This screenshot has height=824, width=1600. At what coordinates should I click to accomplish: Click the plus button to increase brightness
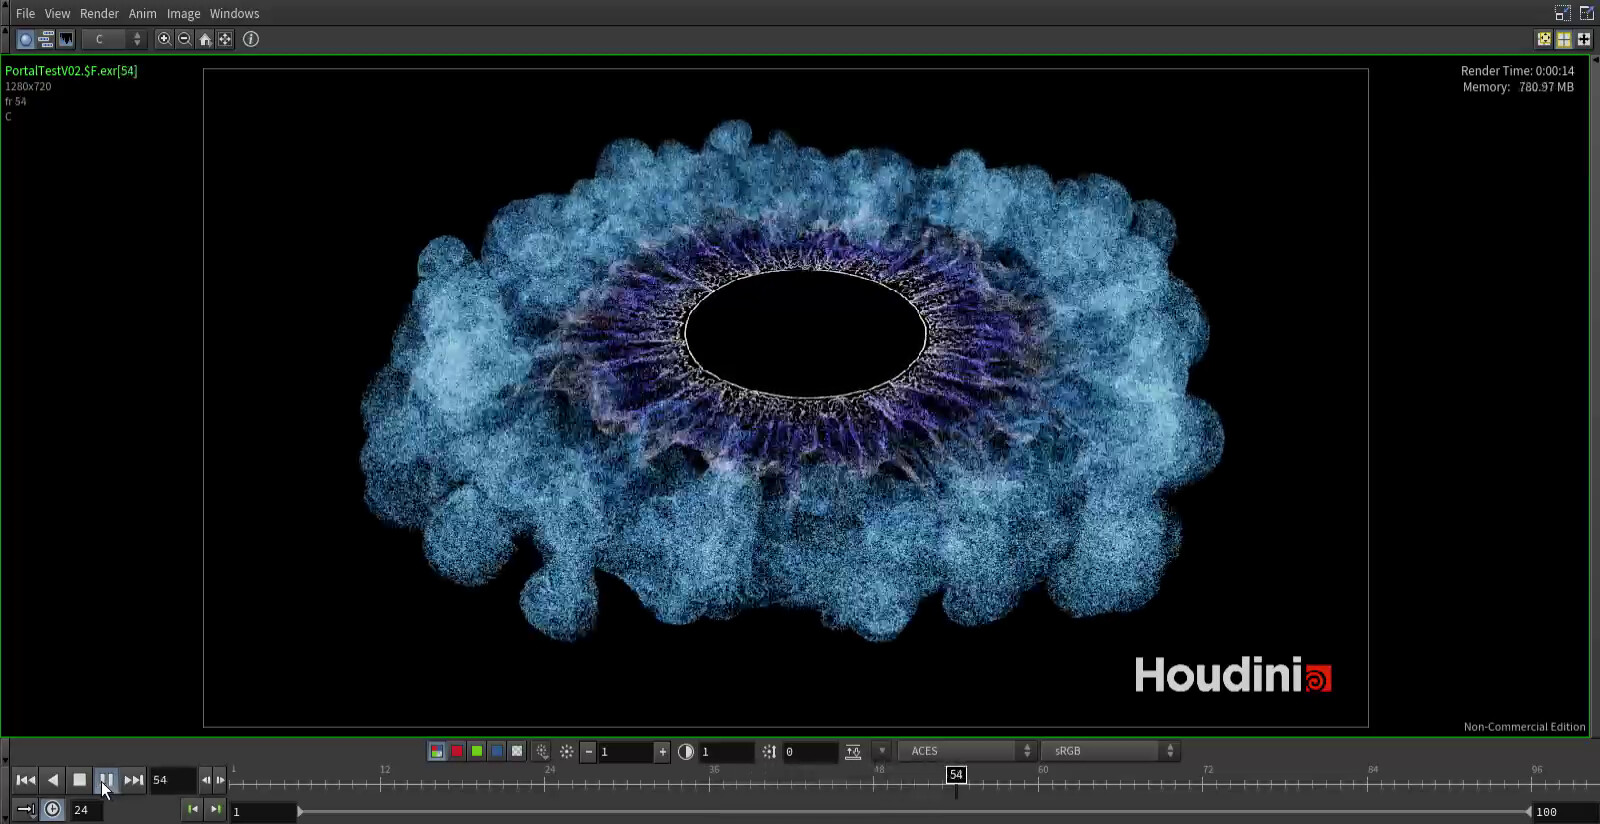[662, 752]
